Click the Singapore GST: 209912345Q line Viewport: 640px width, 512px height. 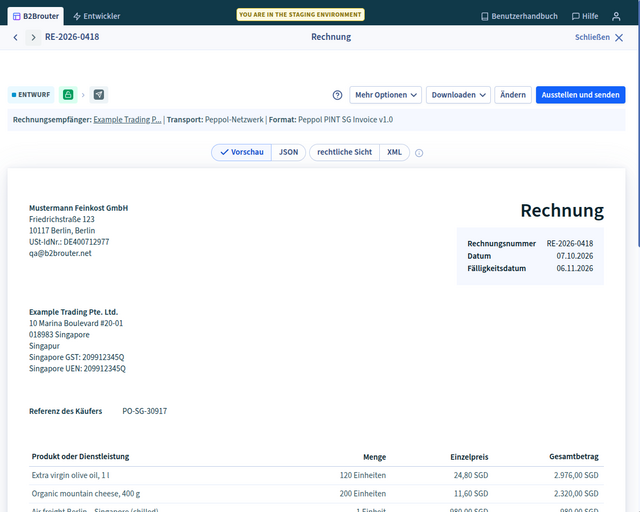[x=76, y=357]
